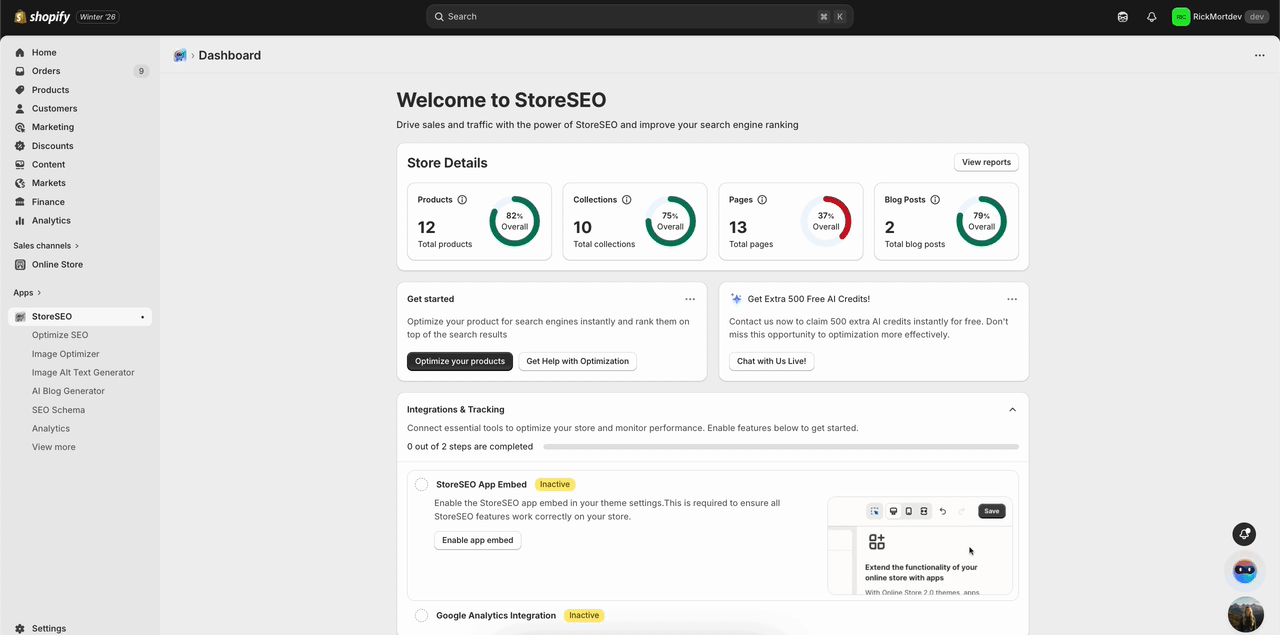Open the notifications bell icon

[x=1151, y=16]
